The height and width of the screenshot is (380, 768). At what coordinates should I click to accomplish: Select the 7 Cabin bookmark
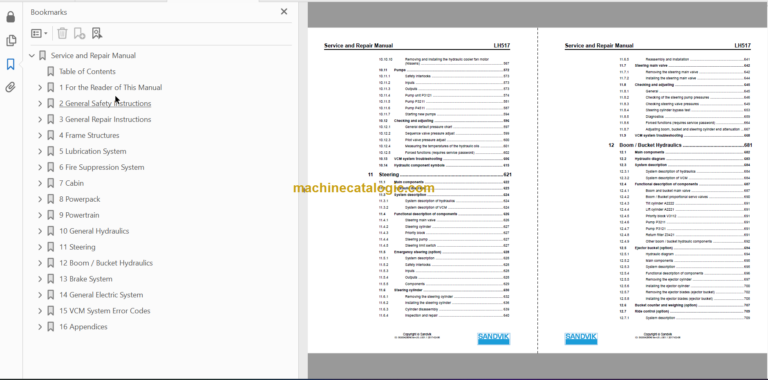pos(72,183)
